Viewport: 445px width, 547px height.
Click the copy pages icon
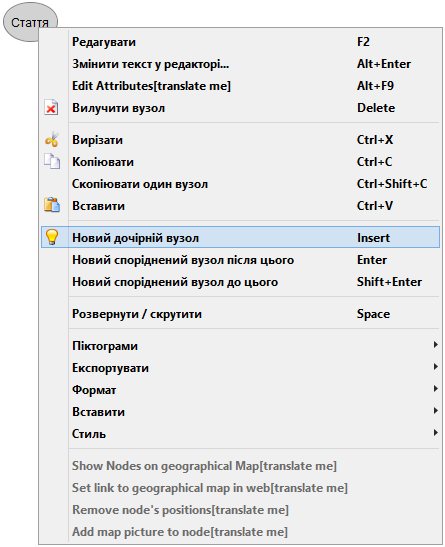pos(52,162)
